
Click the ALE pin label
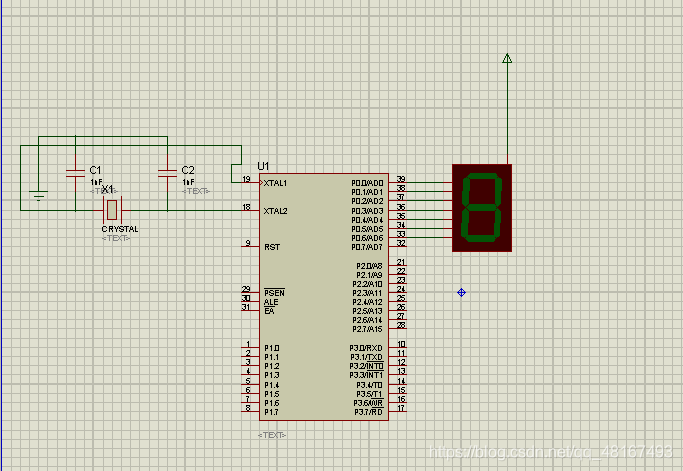pos(271,302)
